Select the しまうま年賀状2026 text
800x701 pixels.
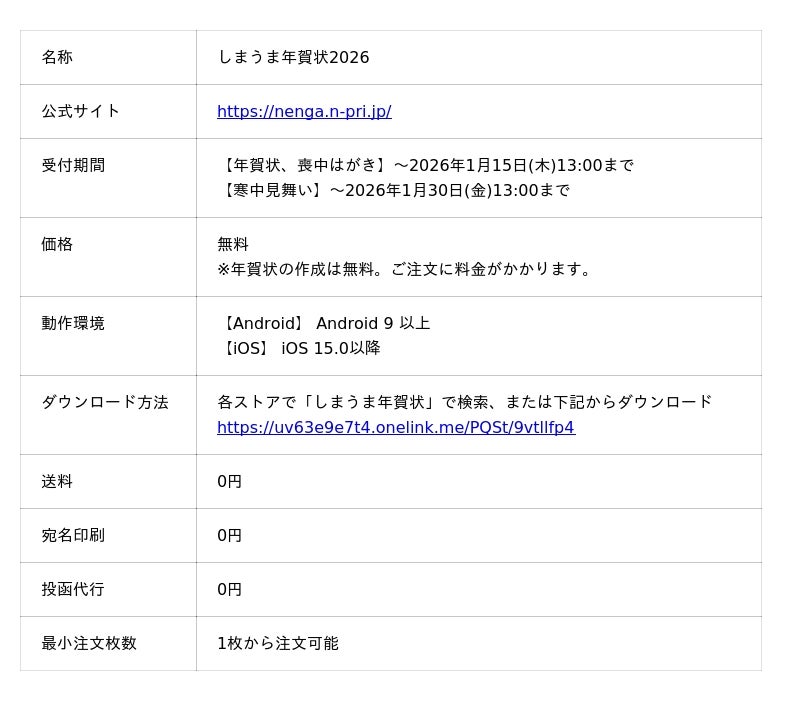(x=293, y=57)
